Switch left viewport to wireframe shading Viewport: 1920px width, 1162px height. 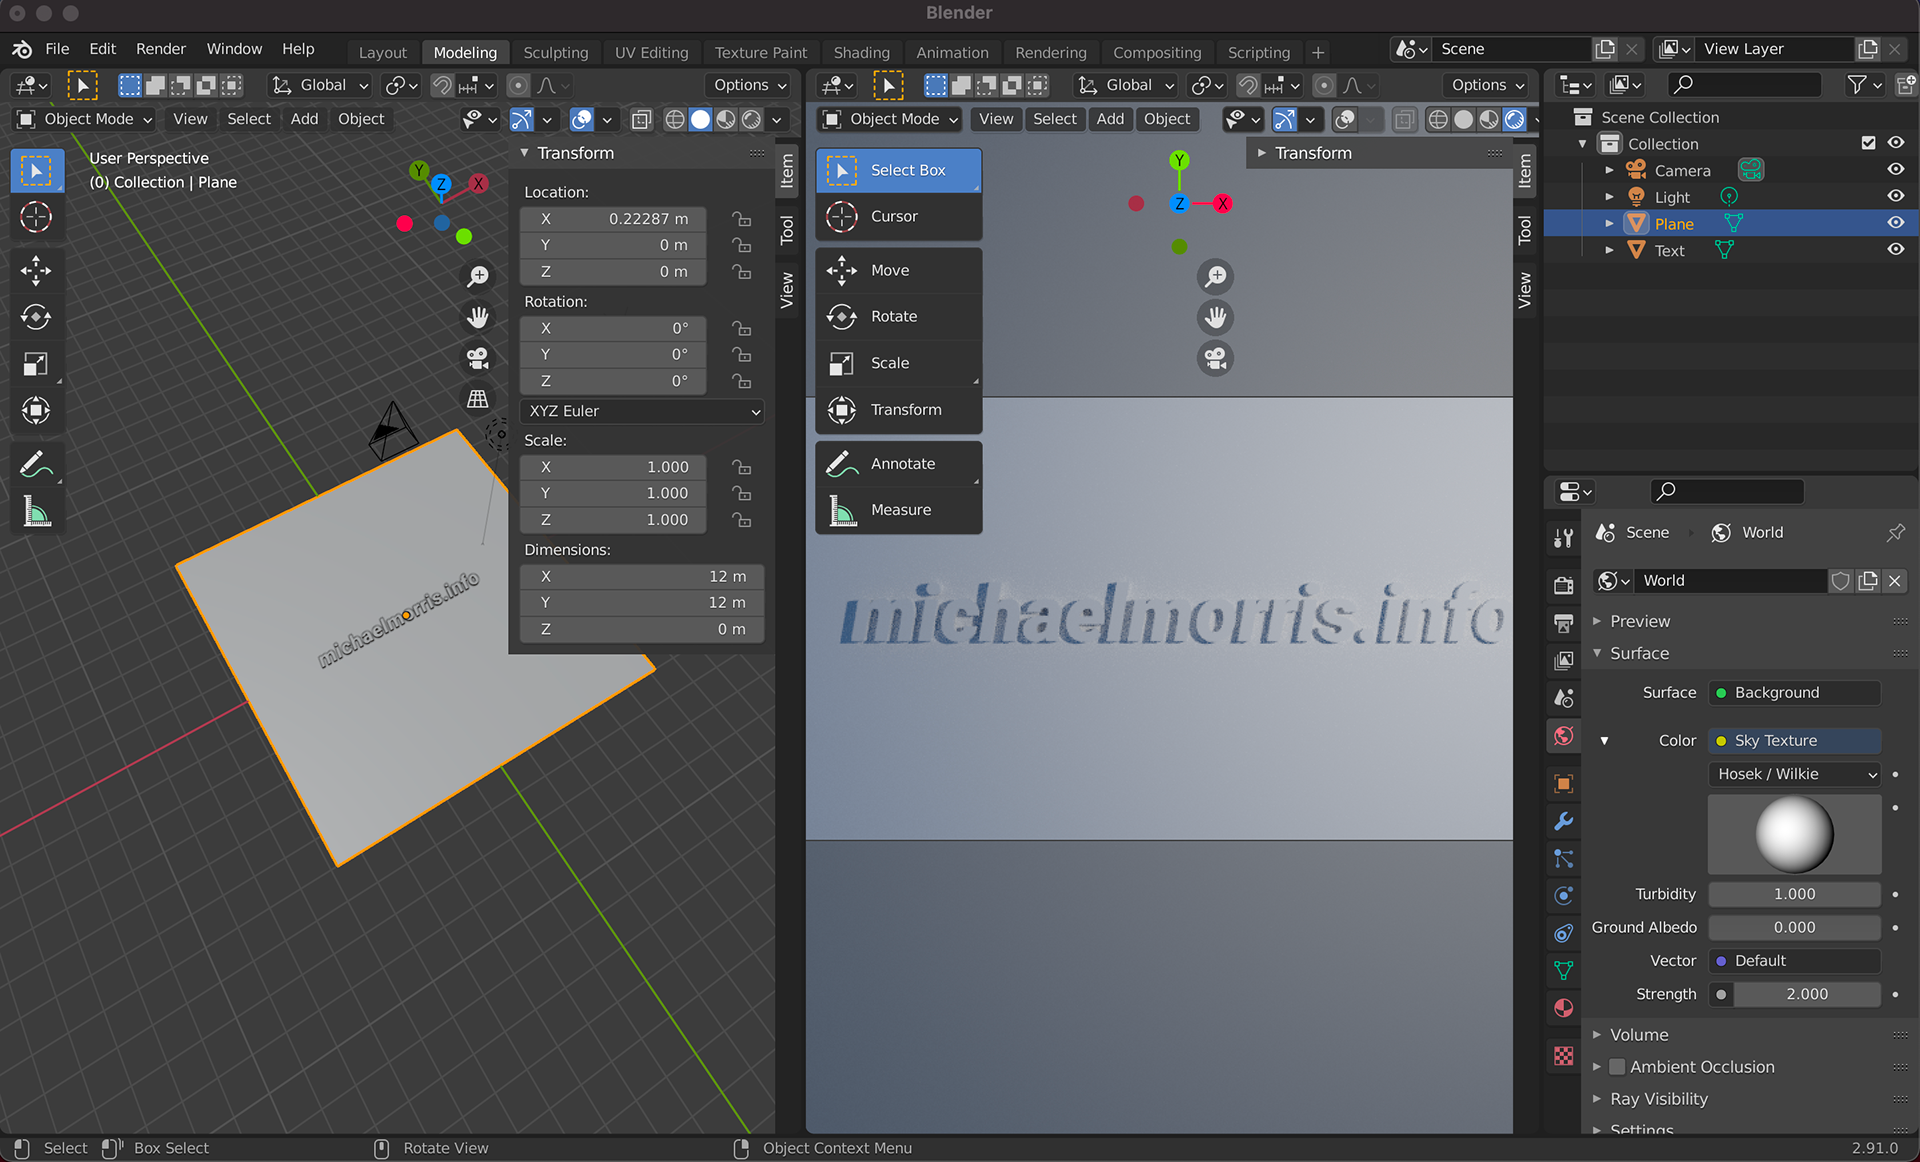click(675, 120)
